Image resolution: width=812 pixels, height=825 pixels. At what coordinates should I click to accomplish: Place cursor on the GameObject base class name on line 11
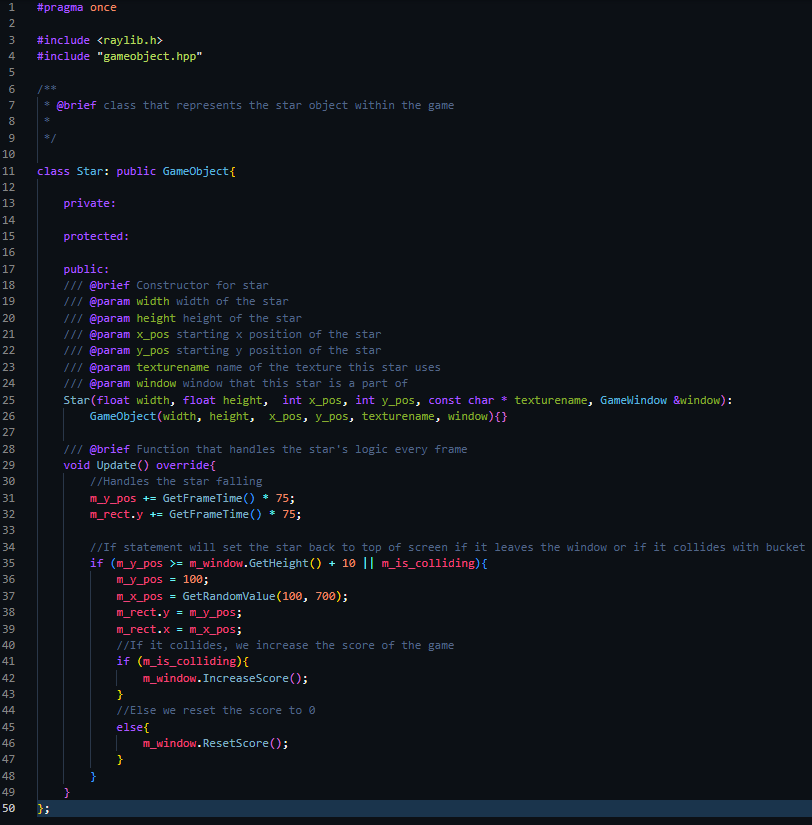[x=195, y=171]
